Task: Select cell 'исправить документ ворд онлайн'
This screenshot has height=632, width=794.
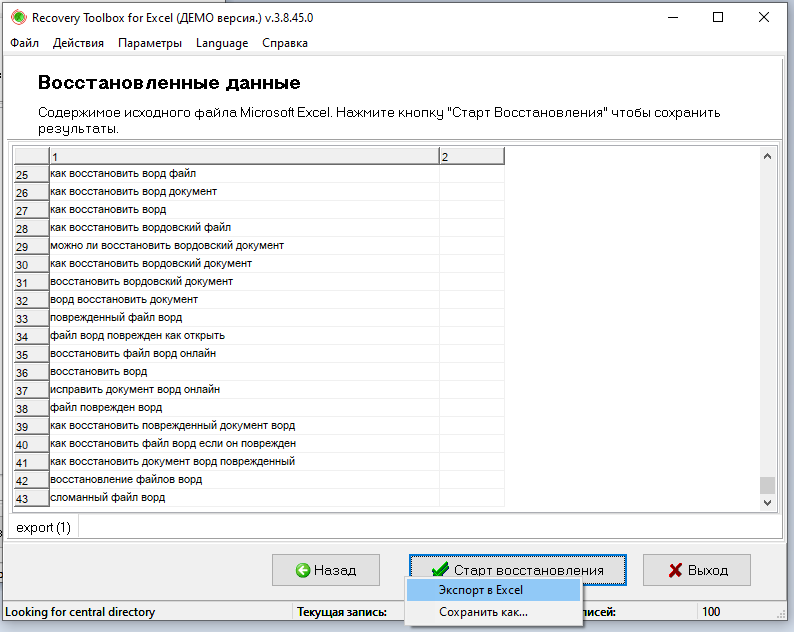Action: click(244, 389)
